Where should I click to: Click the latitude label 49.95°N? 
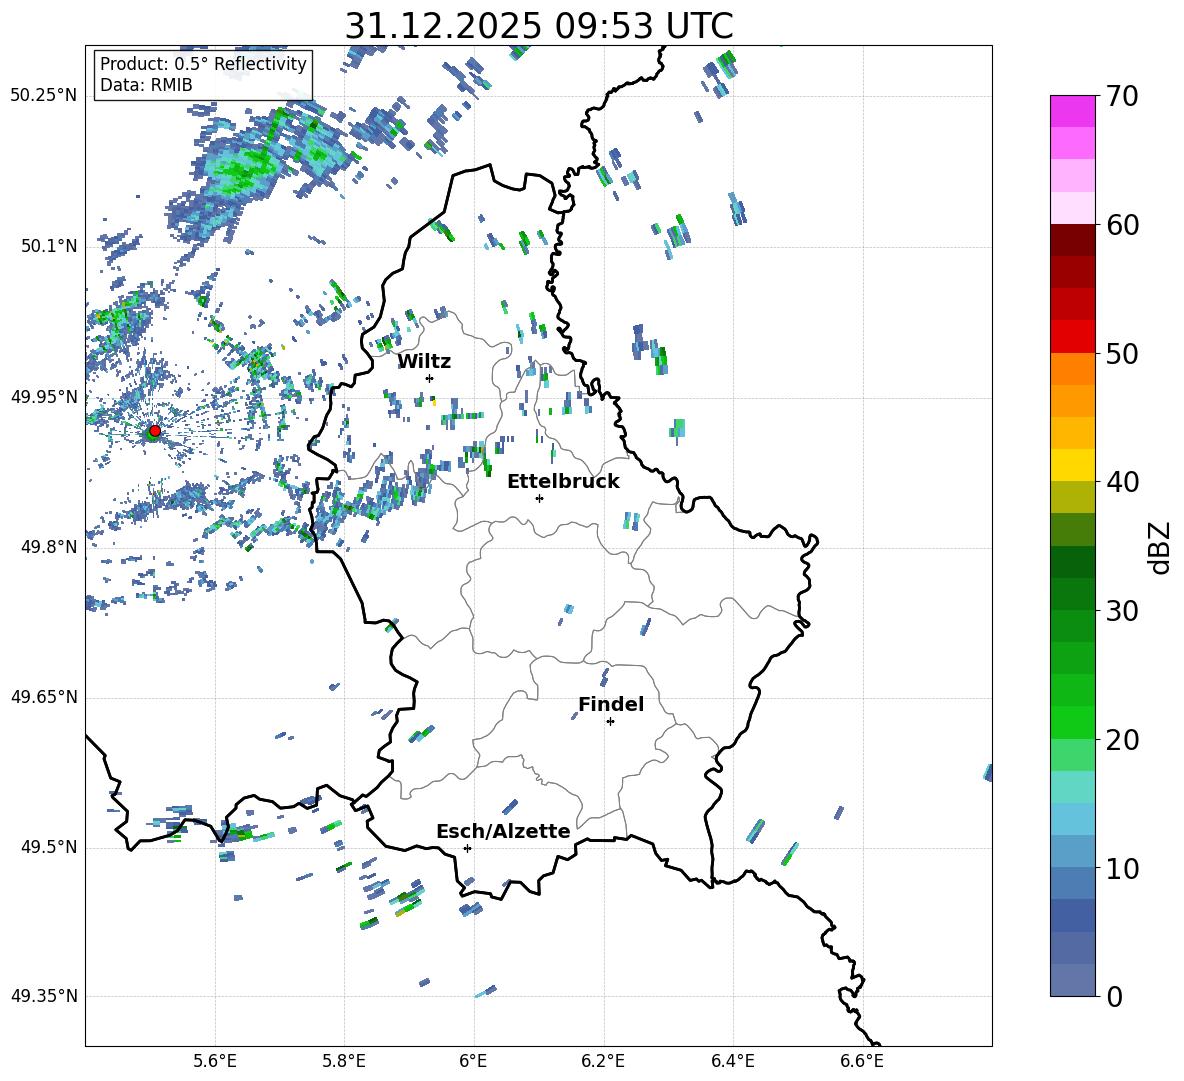click(44, 396)
